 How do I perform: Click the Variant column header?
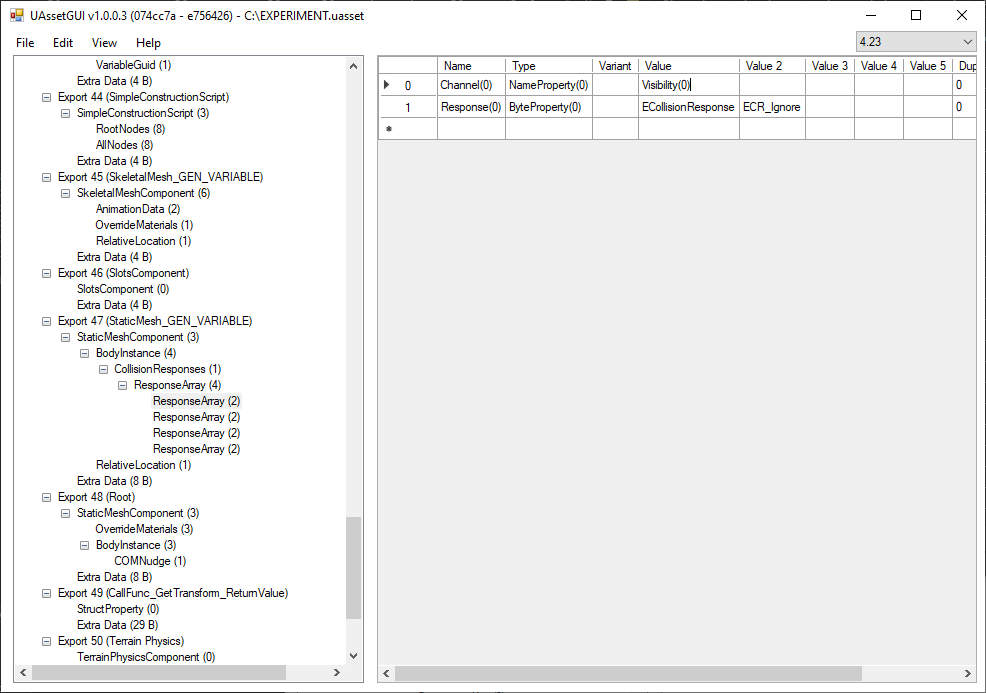[x=615, y=65]
